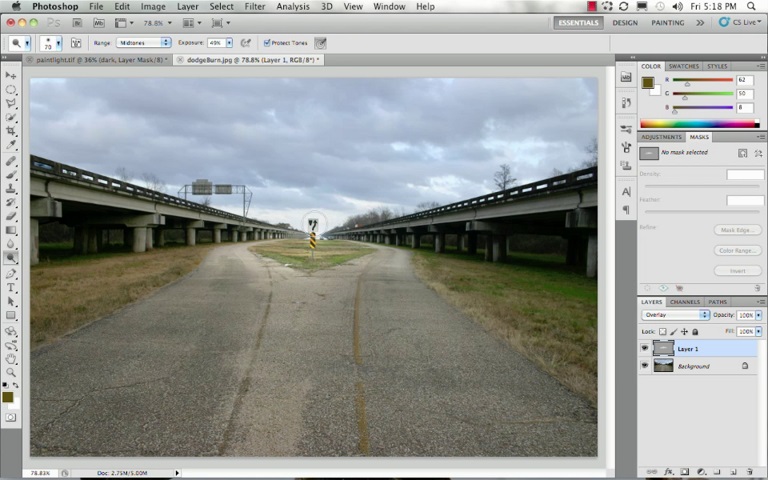Select the Polygonal Lasso tool
This screenshot has height=480, width=768.
pos(11,103)
